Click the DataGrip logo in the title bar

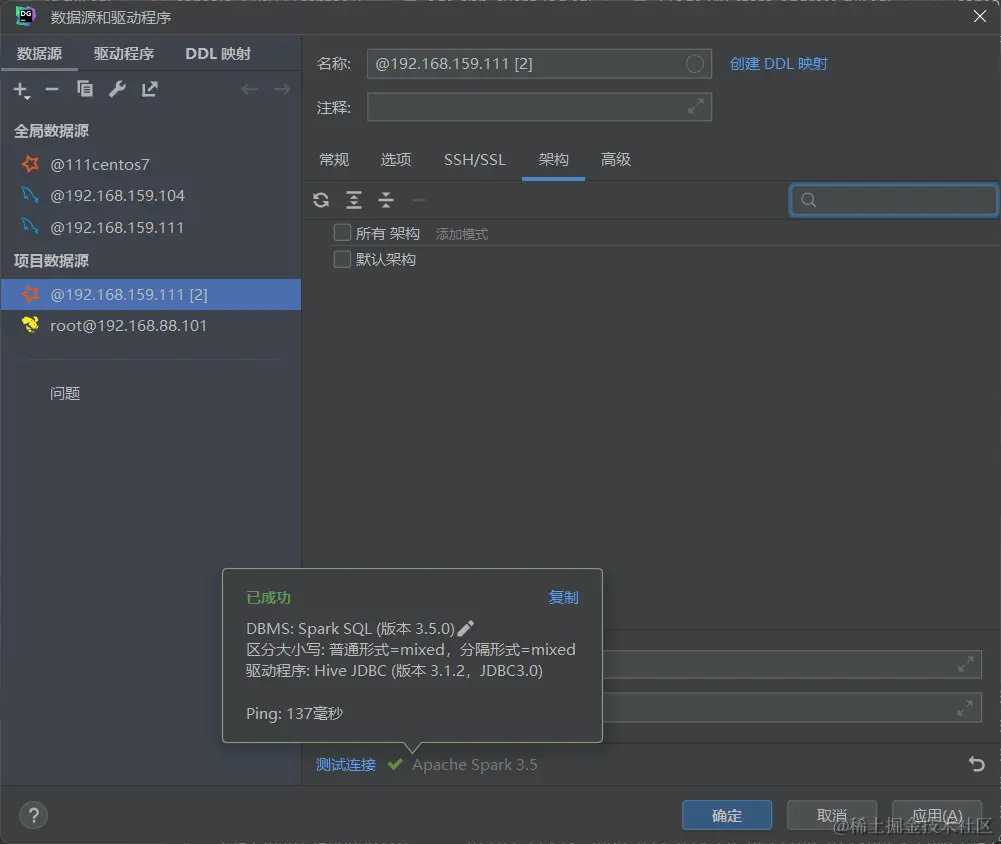25,17
